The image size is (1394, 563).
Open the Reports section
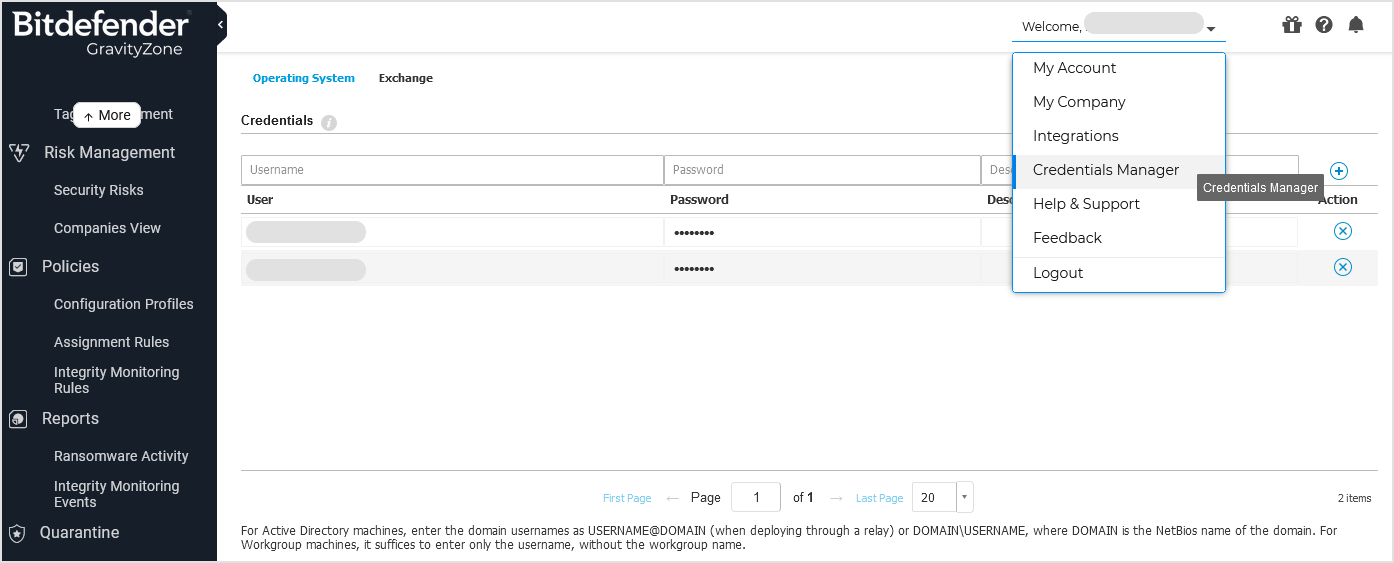[70, 419]
